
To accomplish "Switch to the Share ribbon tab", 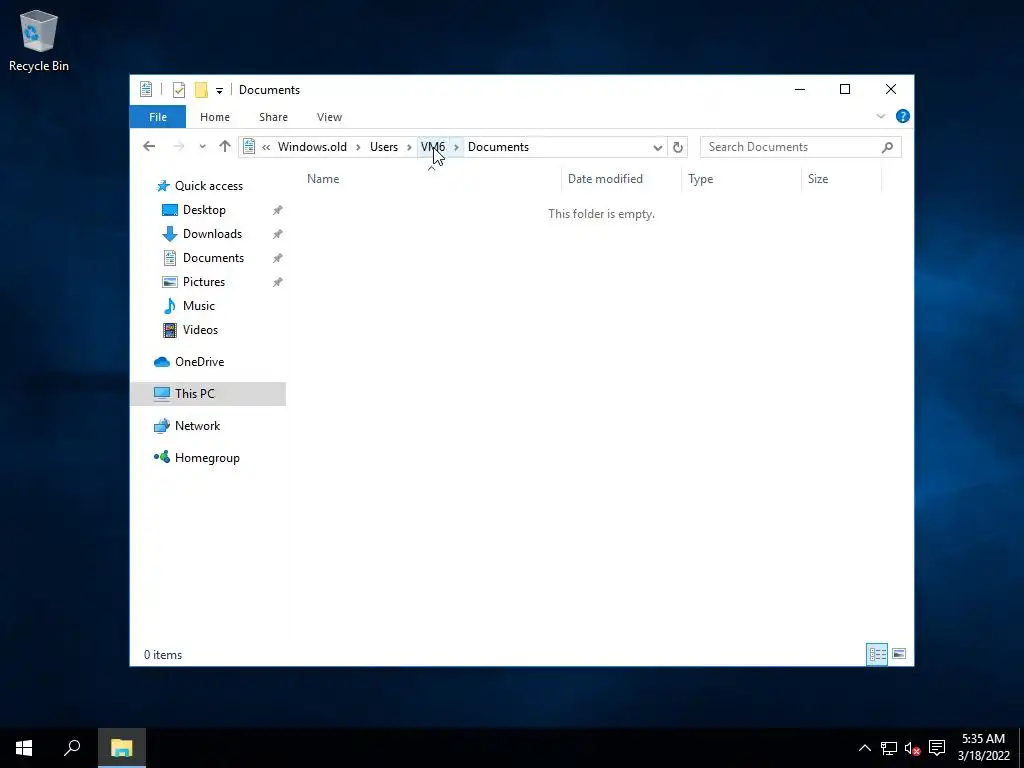I will pos(273,117).
